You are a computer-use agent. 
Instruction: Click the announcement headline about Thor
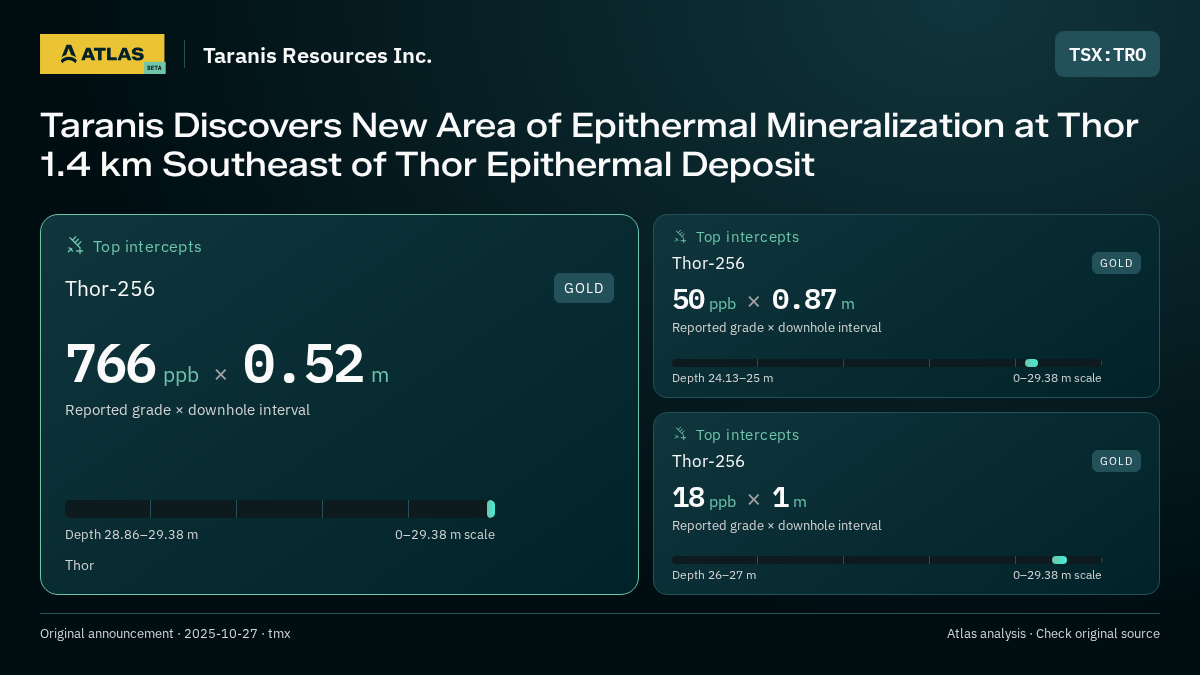click(x=589, y=145)
